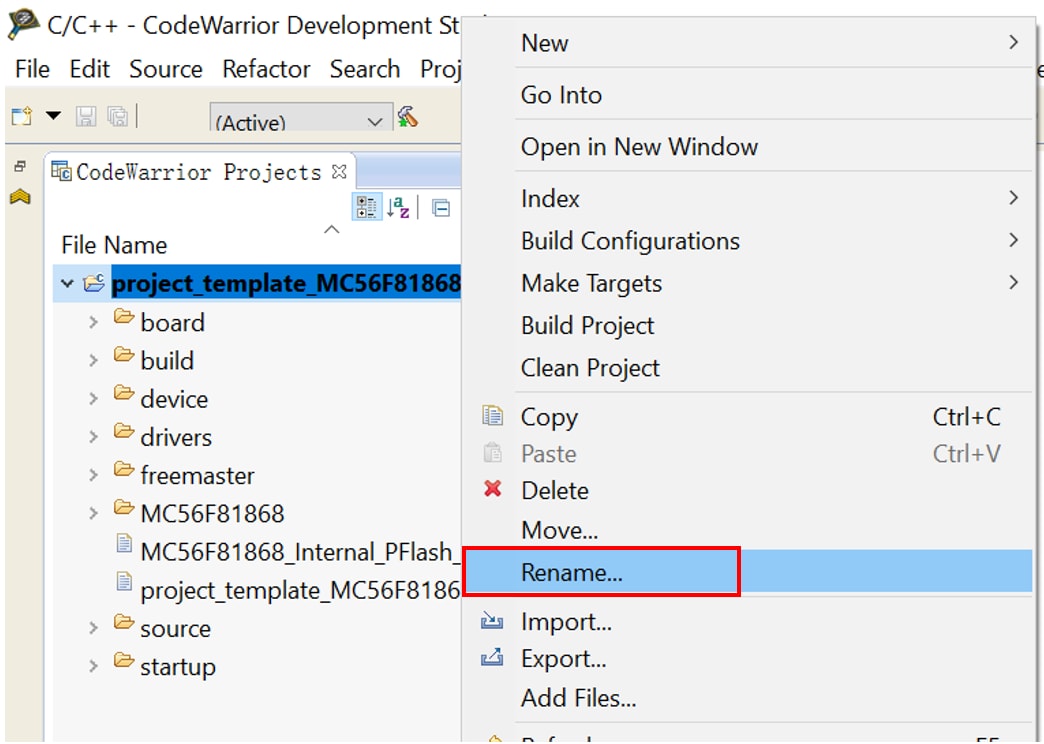Click Clean Project in context menu
Viewport: 1044px width, 744px height.
[x=589, y=368]
